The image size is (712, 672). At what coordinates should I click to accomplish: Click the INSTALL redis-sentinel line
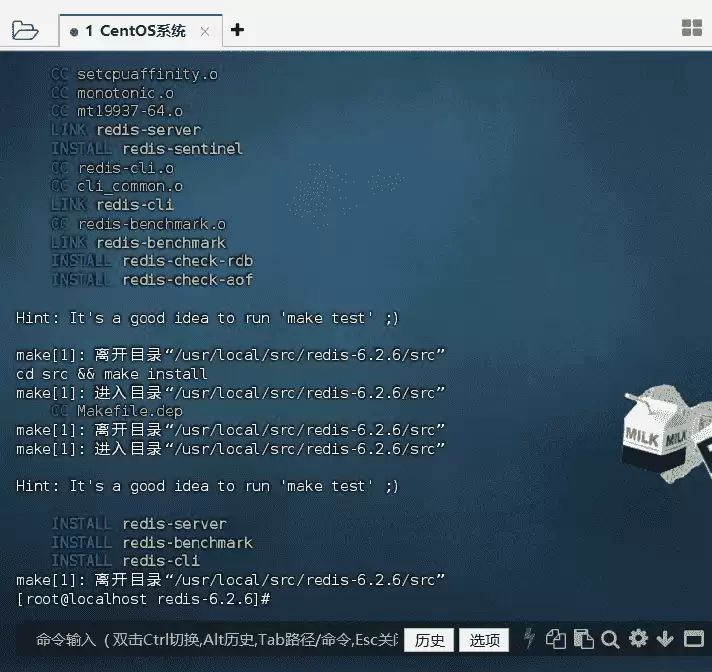[x=147, y=148]
